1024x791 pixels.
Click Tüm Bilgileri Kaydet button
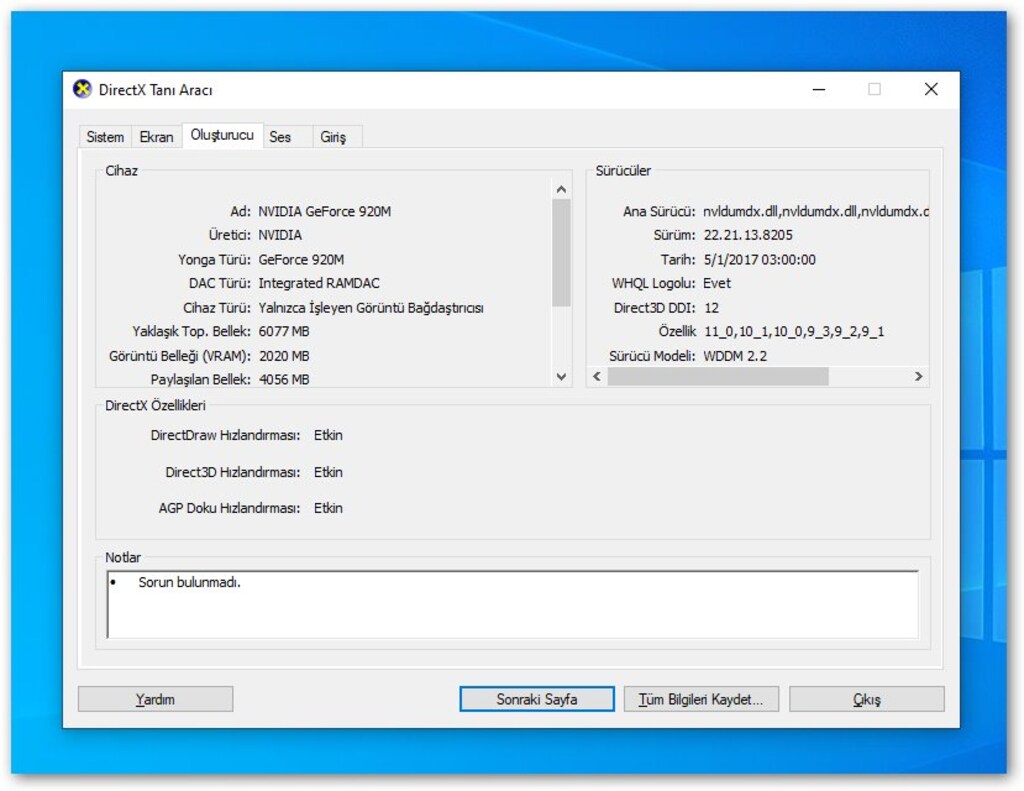[x=701, y=699]
